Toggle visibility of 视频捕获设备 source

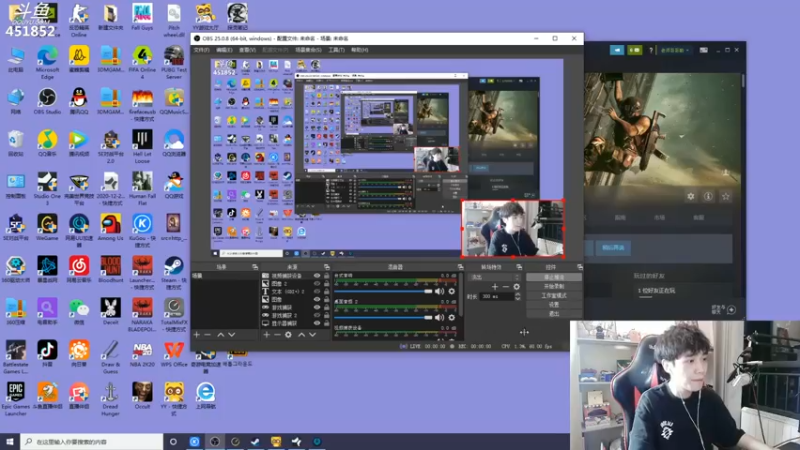(x=317, y=276)
